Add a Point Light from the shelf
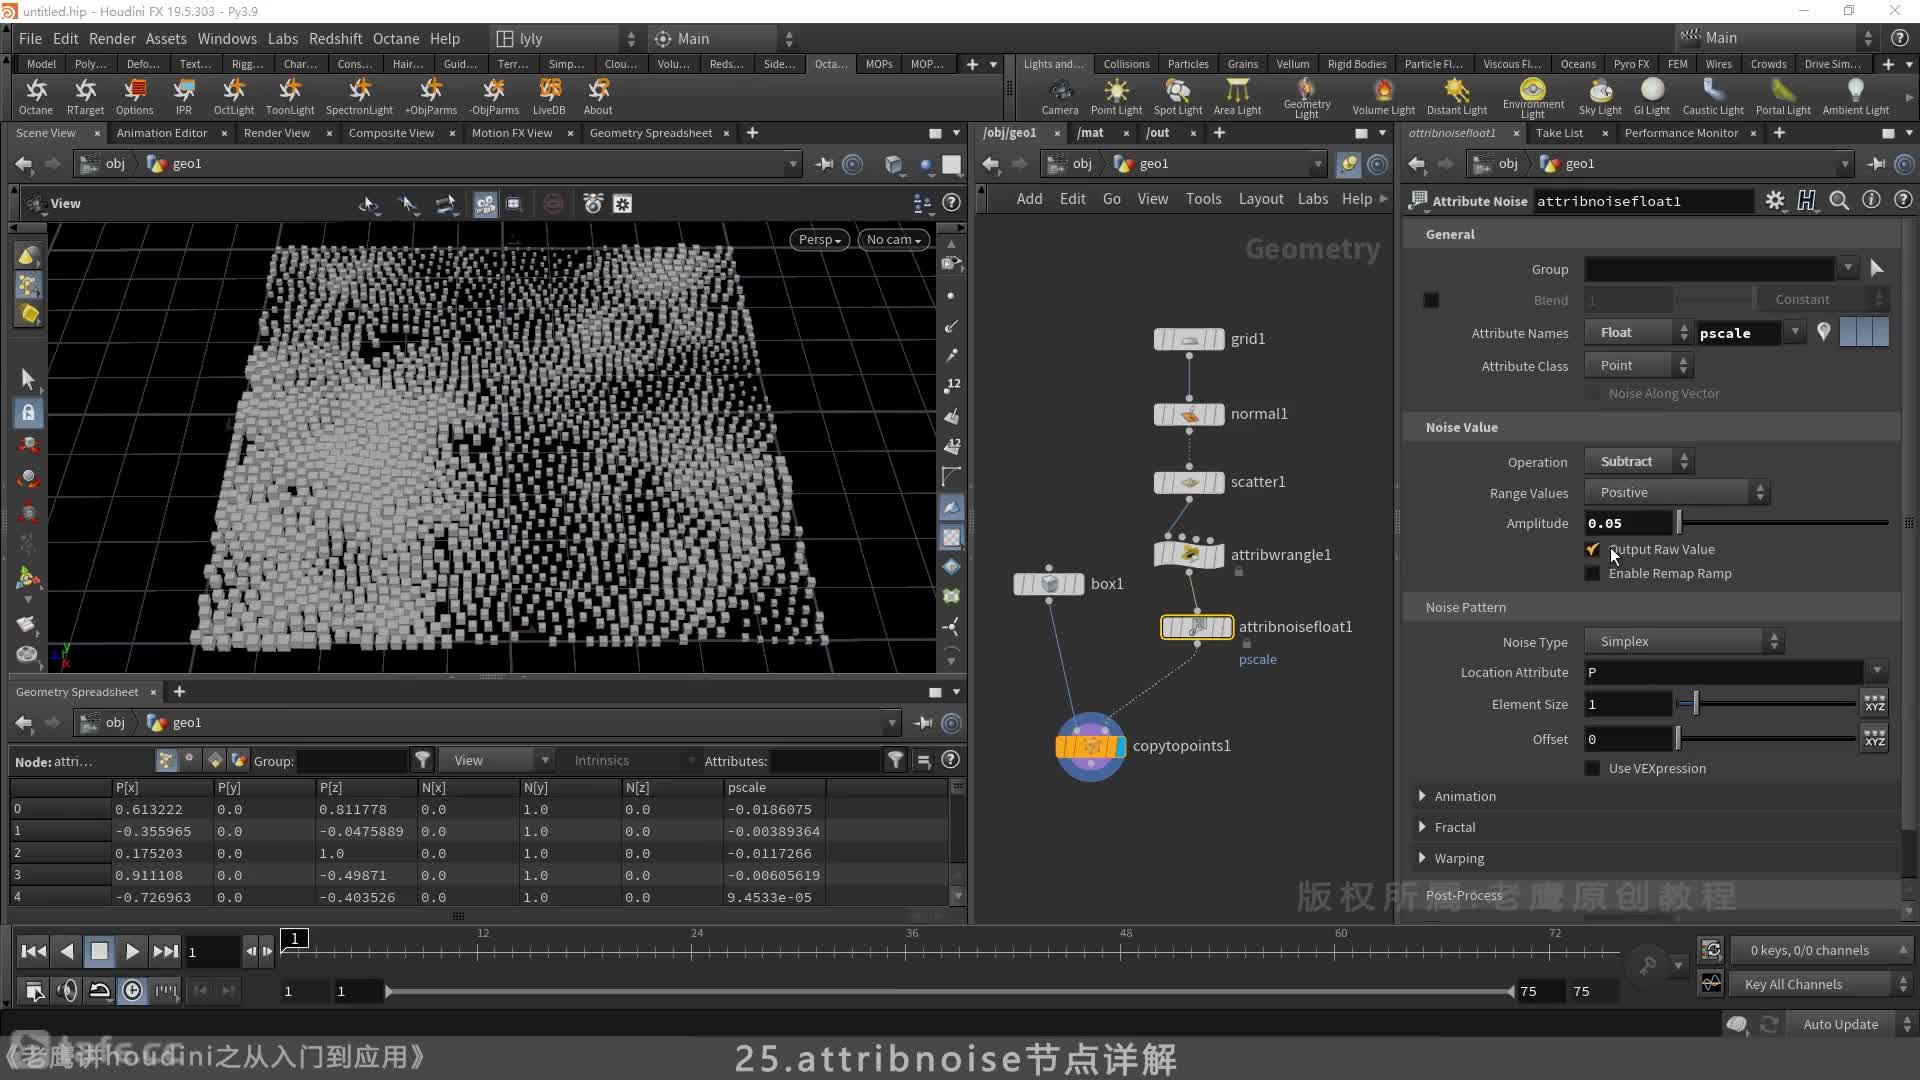The height and width of the screenshot is (1080, 1920). click(x=1116, y=97)
